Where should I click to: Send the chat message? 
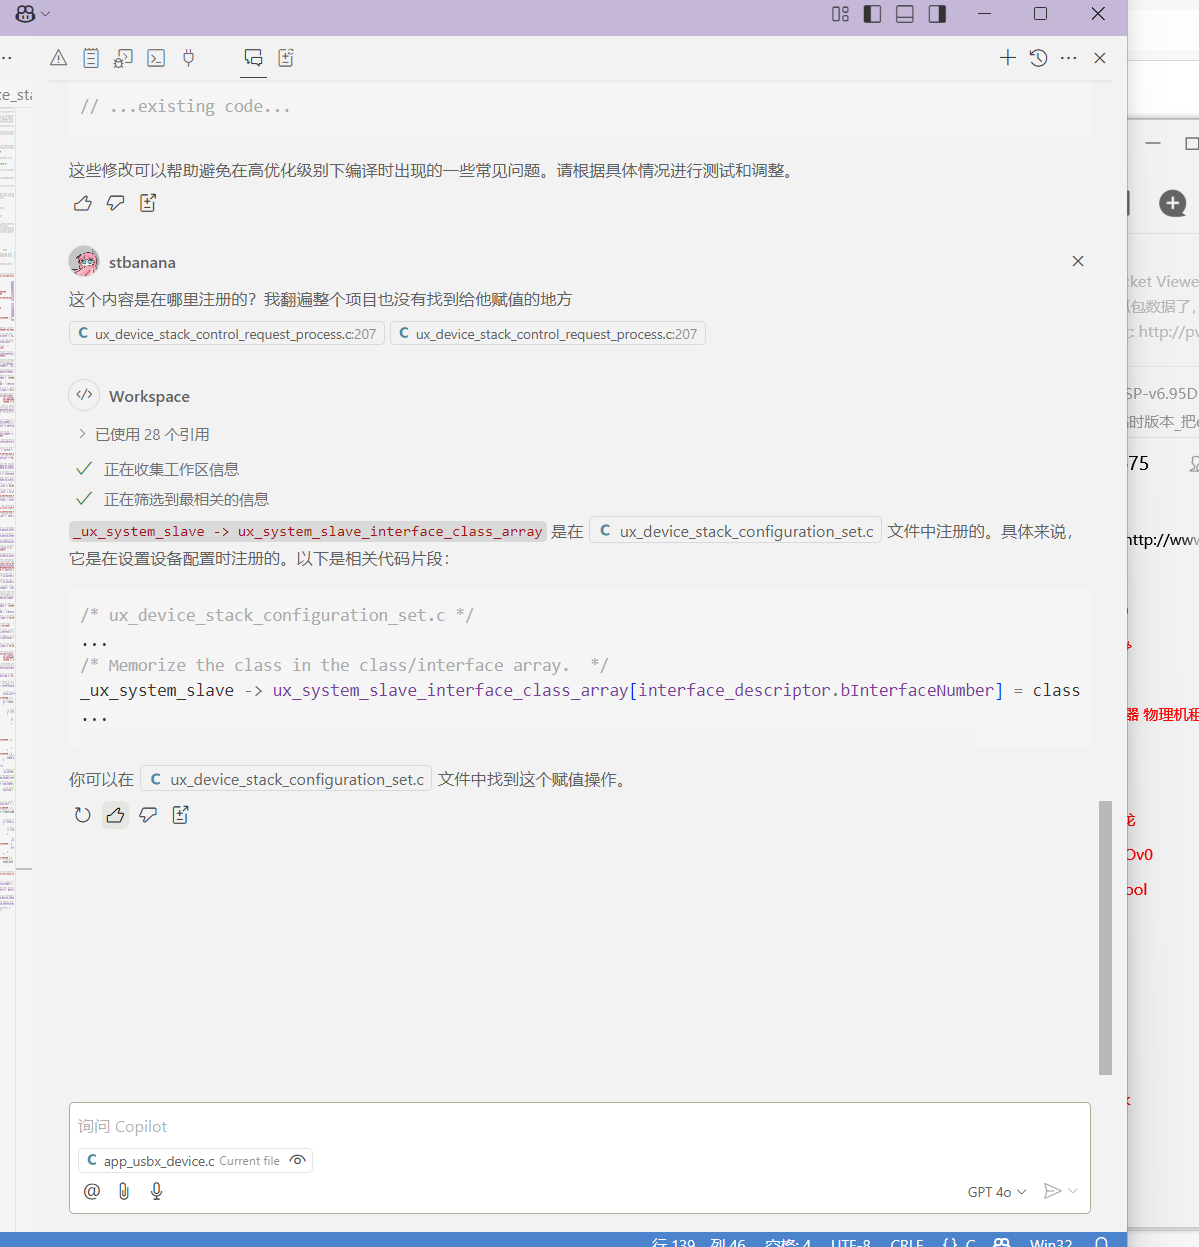click(x=1052, y=1191)
